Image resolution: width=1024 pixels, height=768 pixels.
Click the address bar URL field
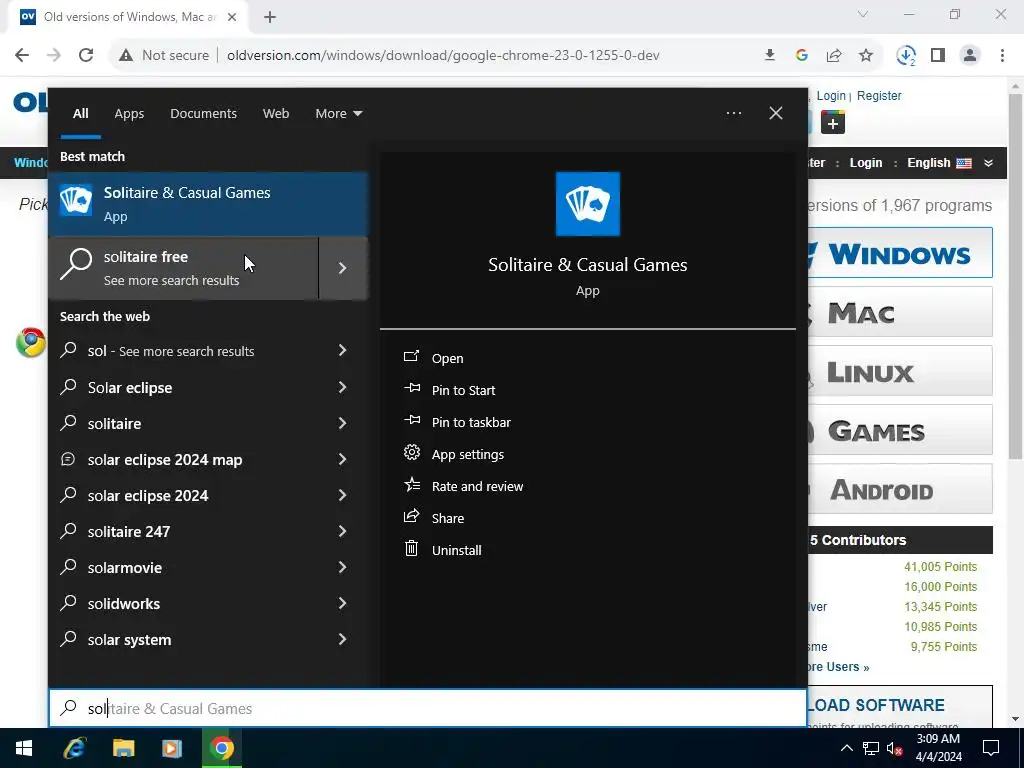click(443, 56)
